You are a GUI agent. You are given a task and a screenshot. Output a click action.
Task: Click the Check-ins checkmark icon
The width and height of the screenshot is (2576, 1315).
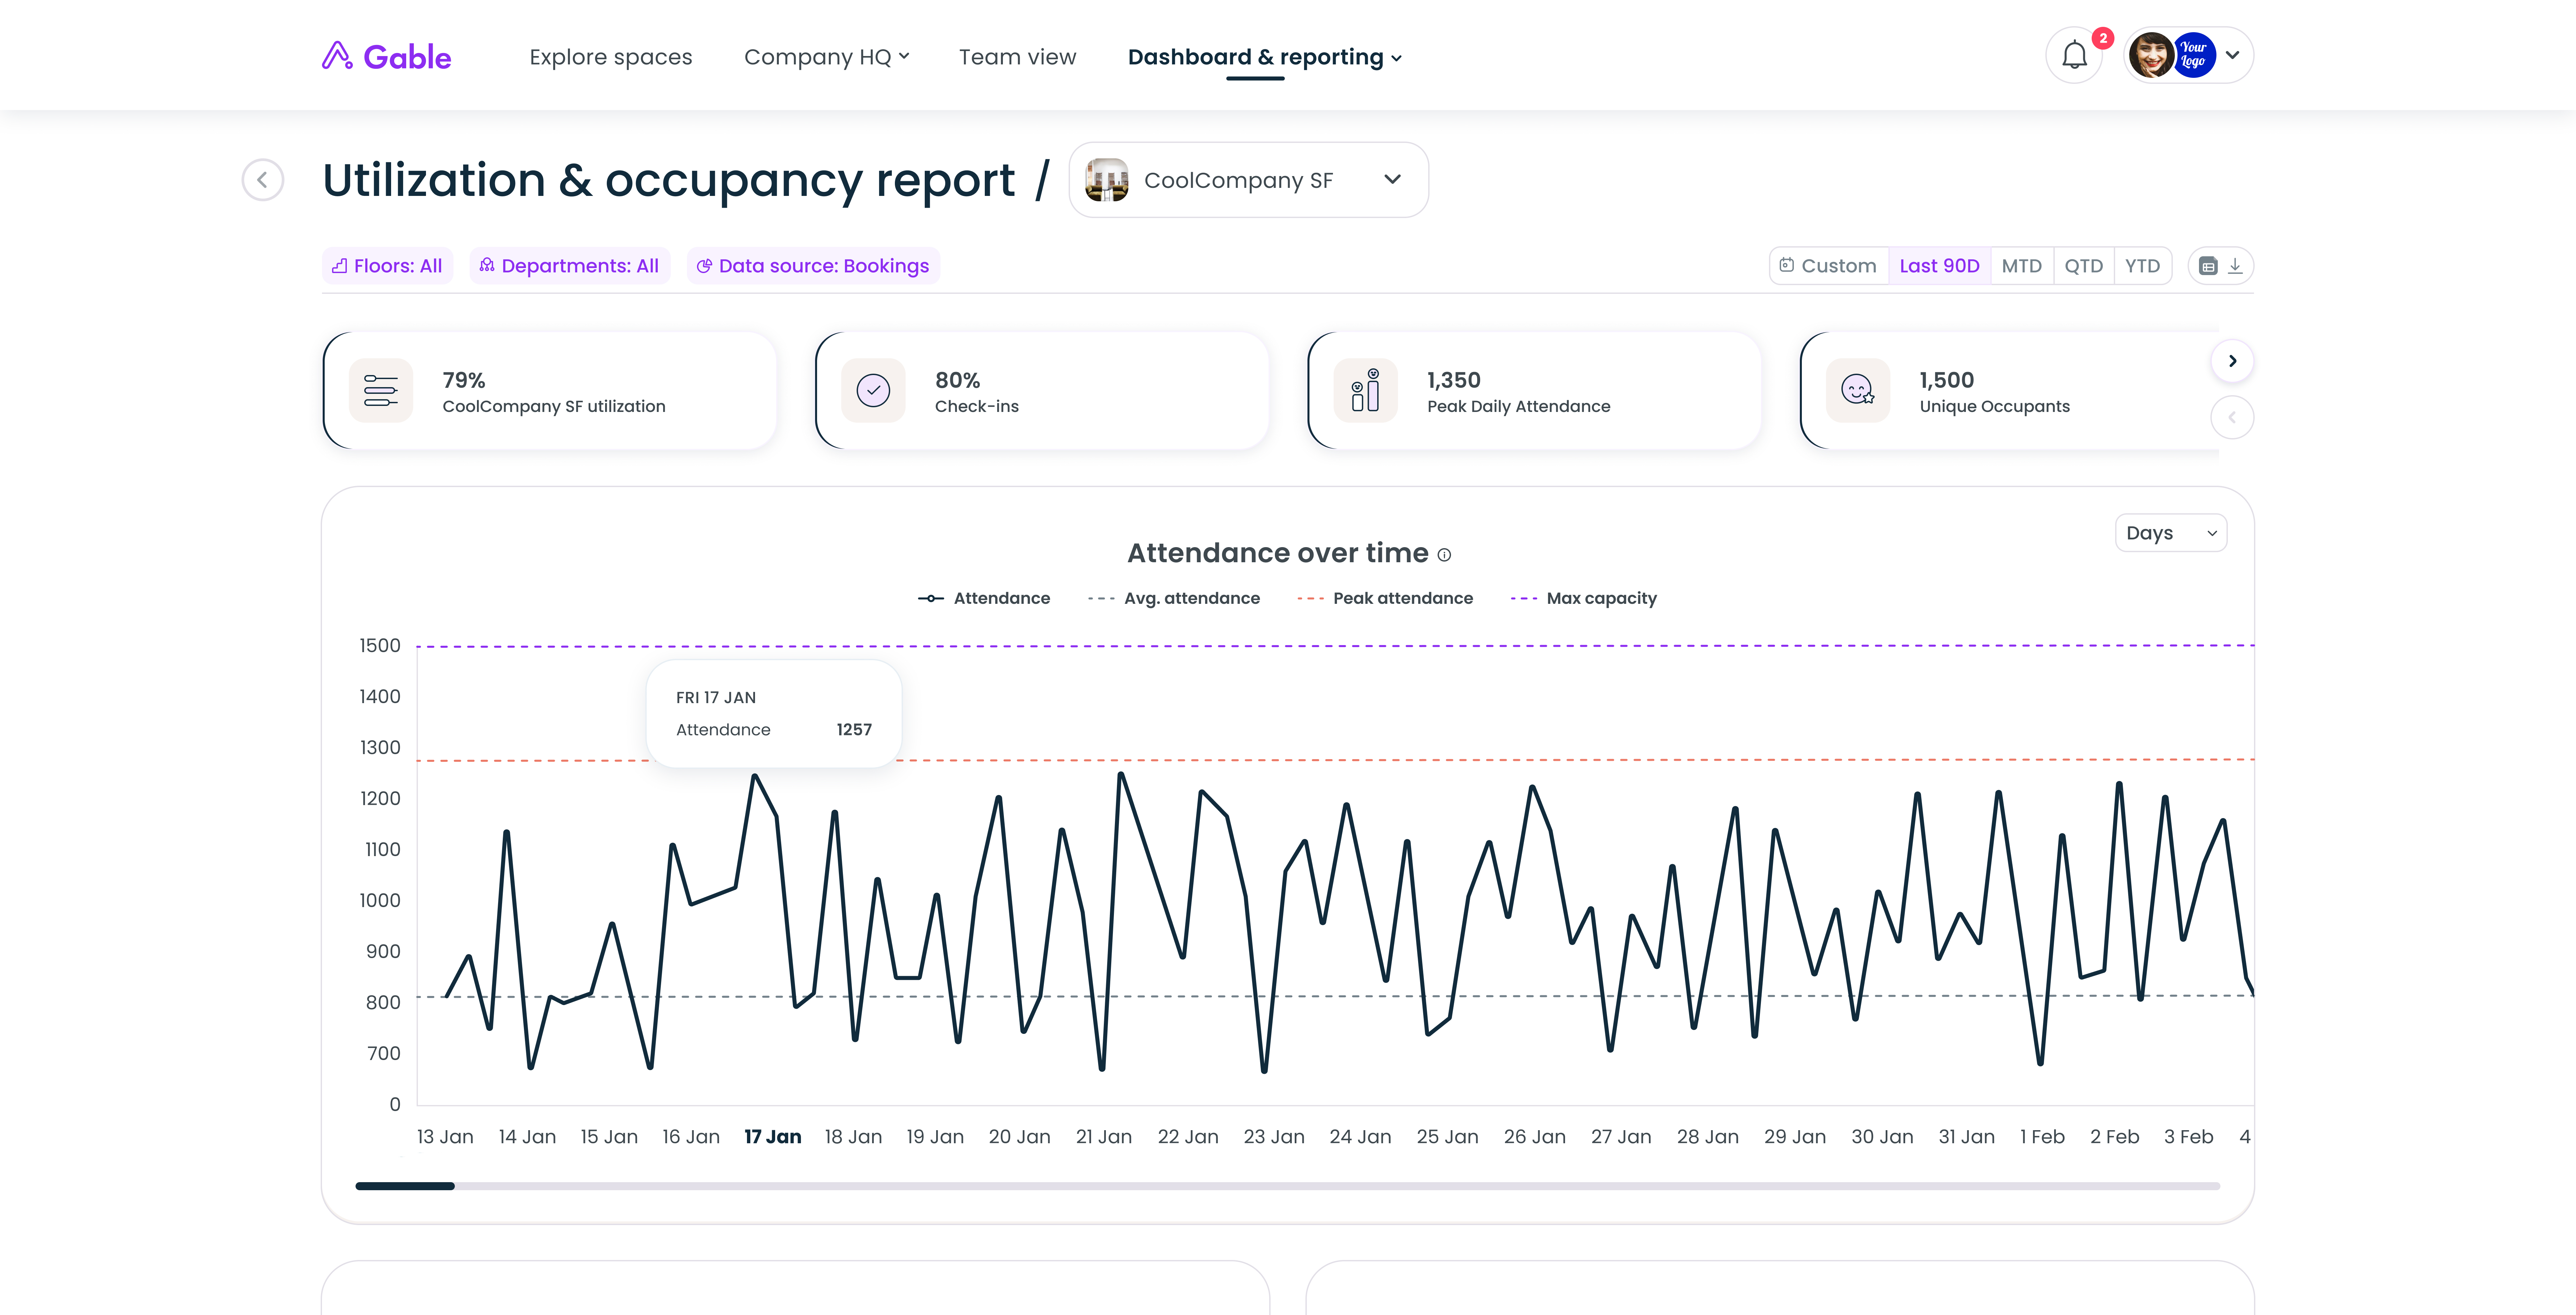pos(873,390)
